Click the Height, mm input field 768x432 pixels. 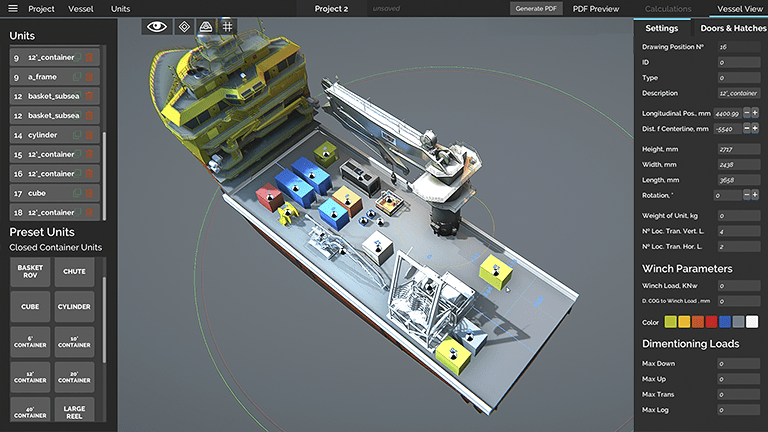(739, 149)
